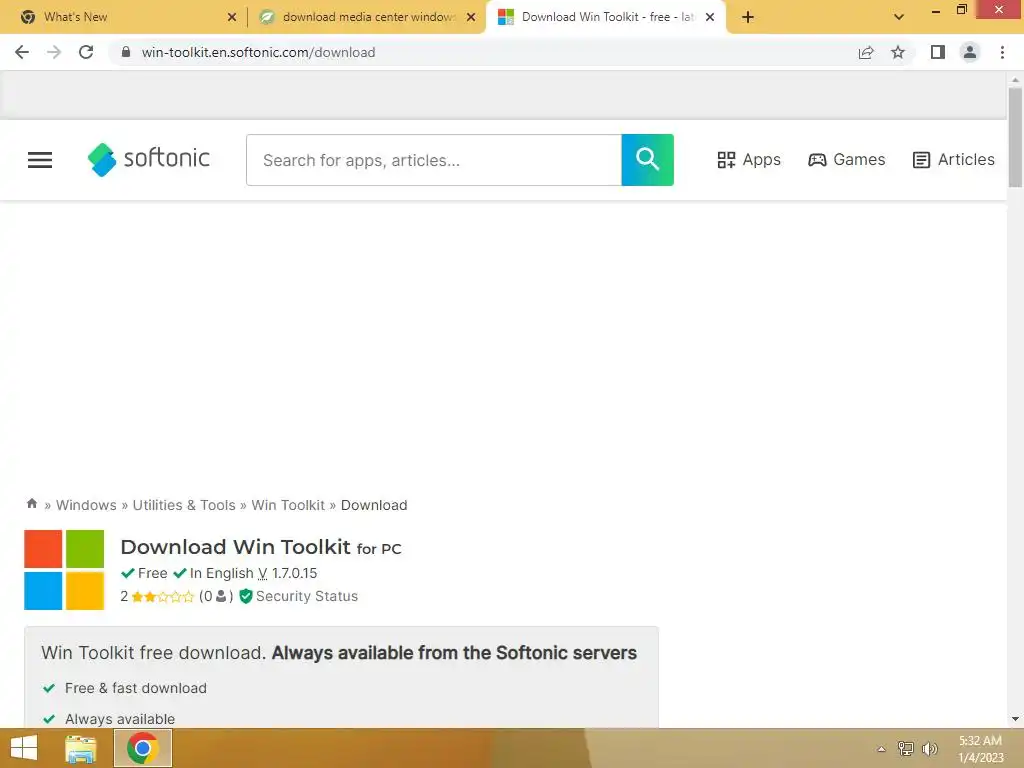Image resolution: width=1024 pixels, height=768 pixels.
Task: Open the Games section
Action: tap(846, 159)
